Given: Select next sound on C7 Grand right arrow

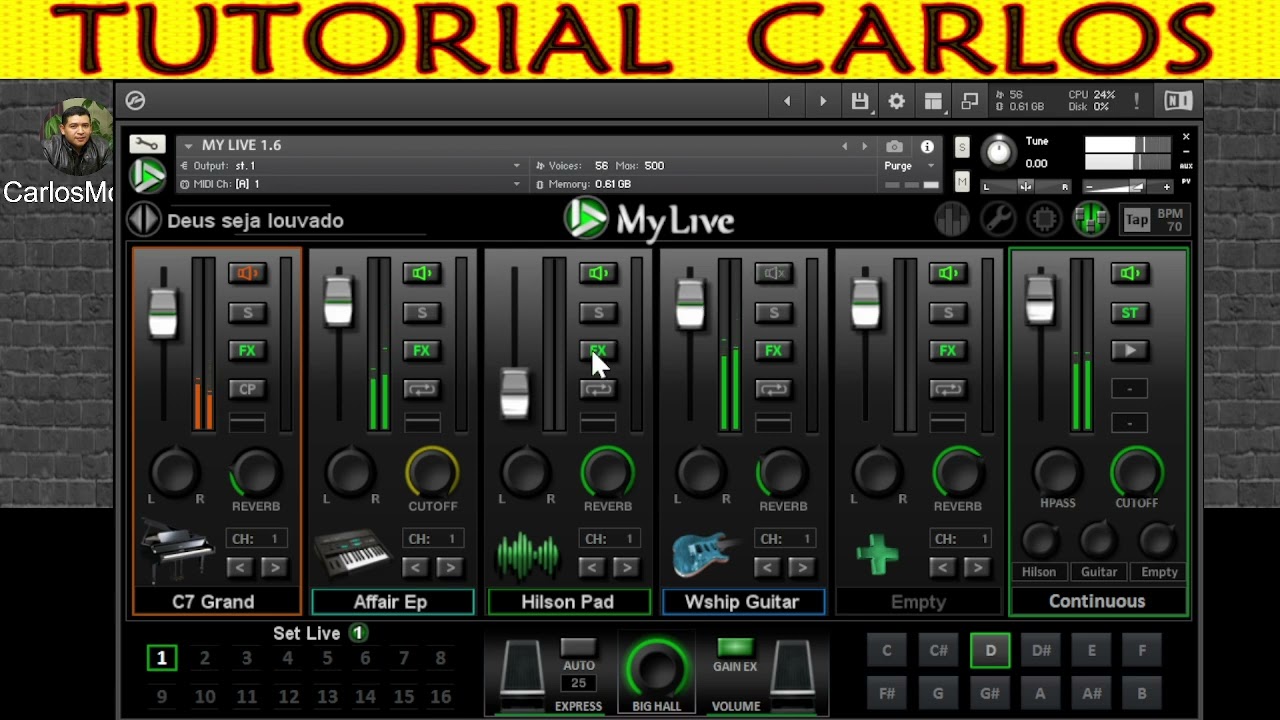Looking at the screenshot, I should click(273, 567).
